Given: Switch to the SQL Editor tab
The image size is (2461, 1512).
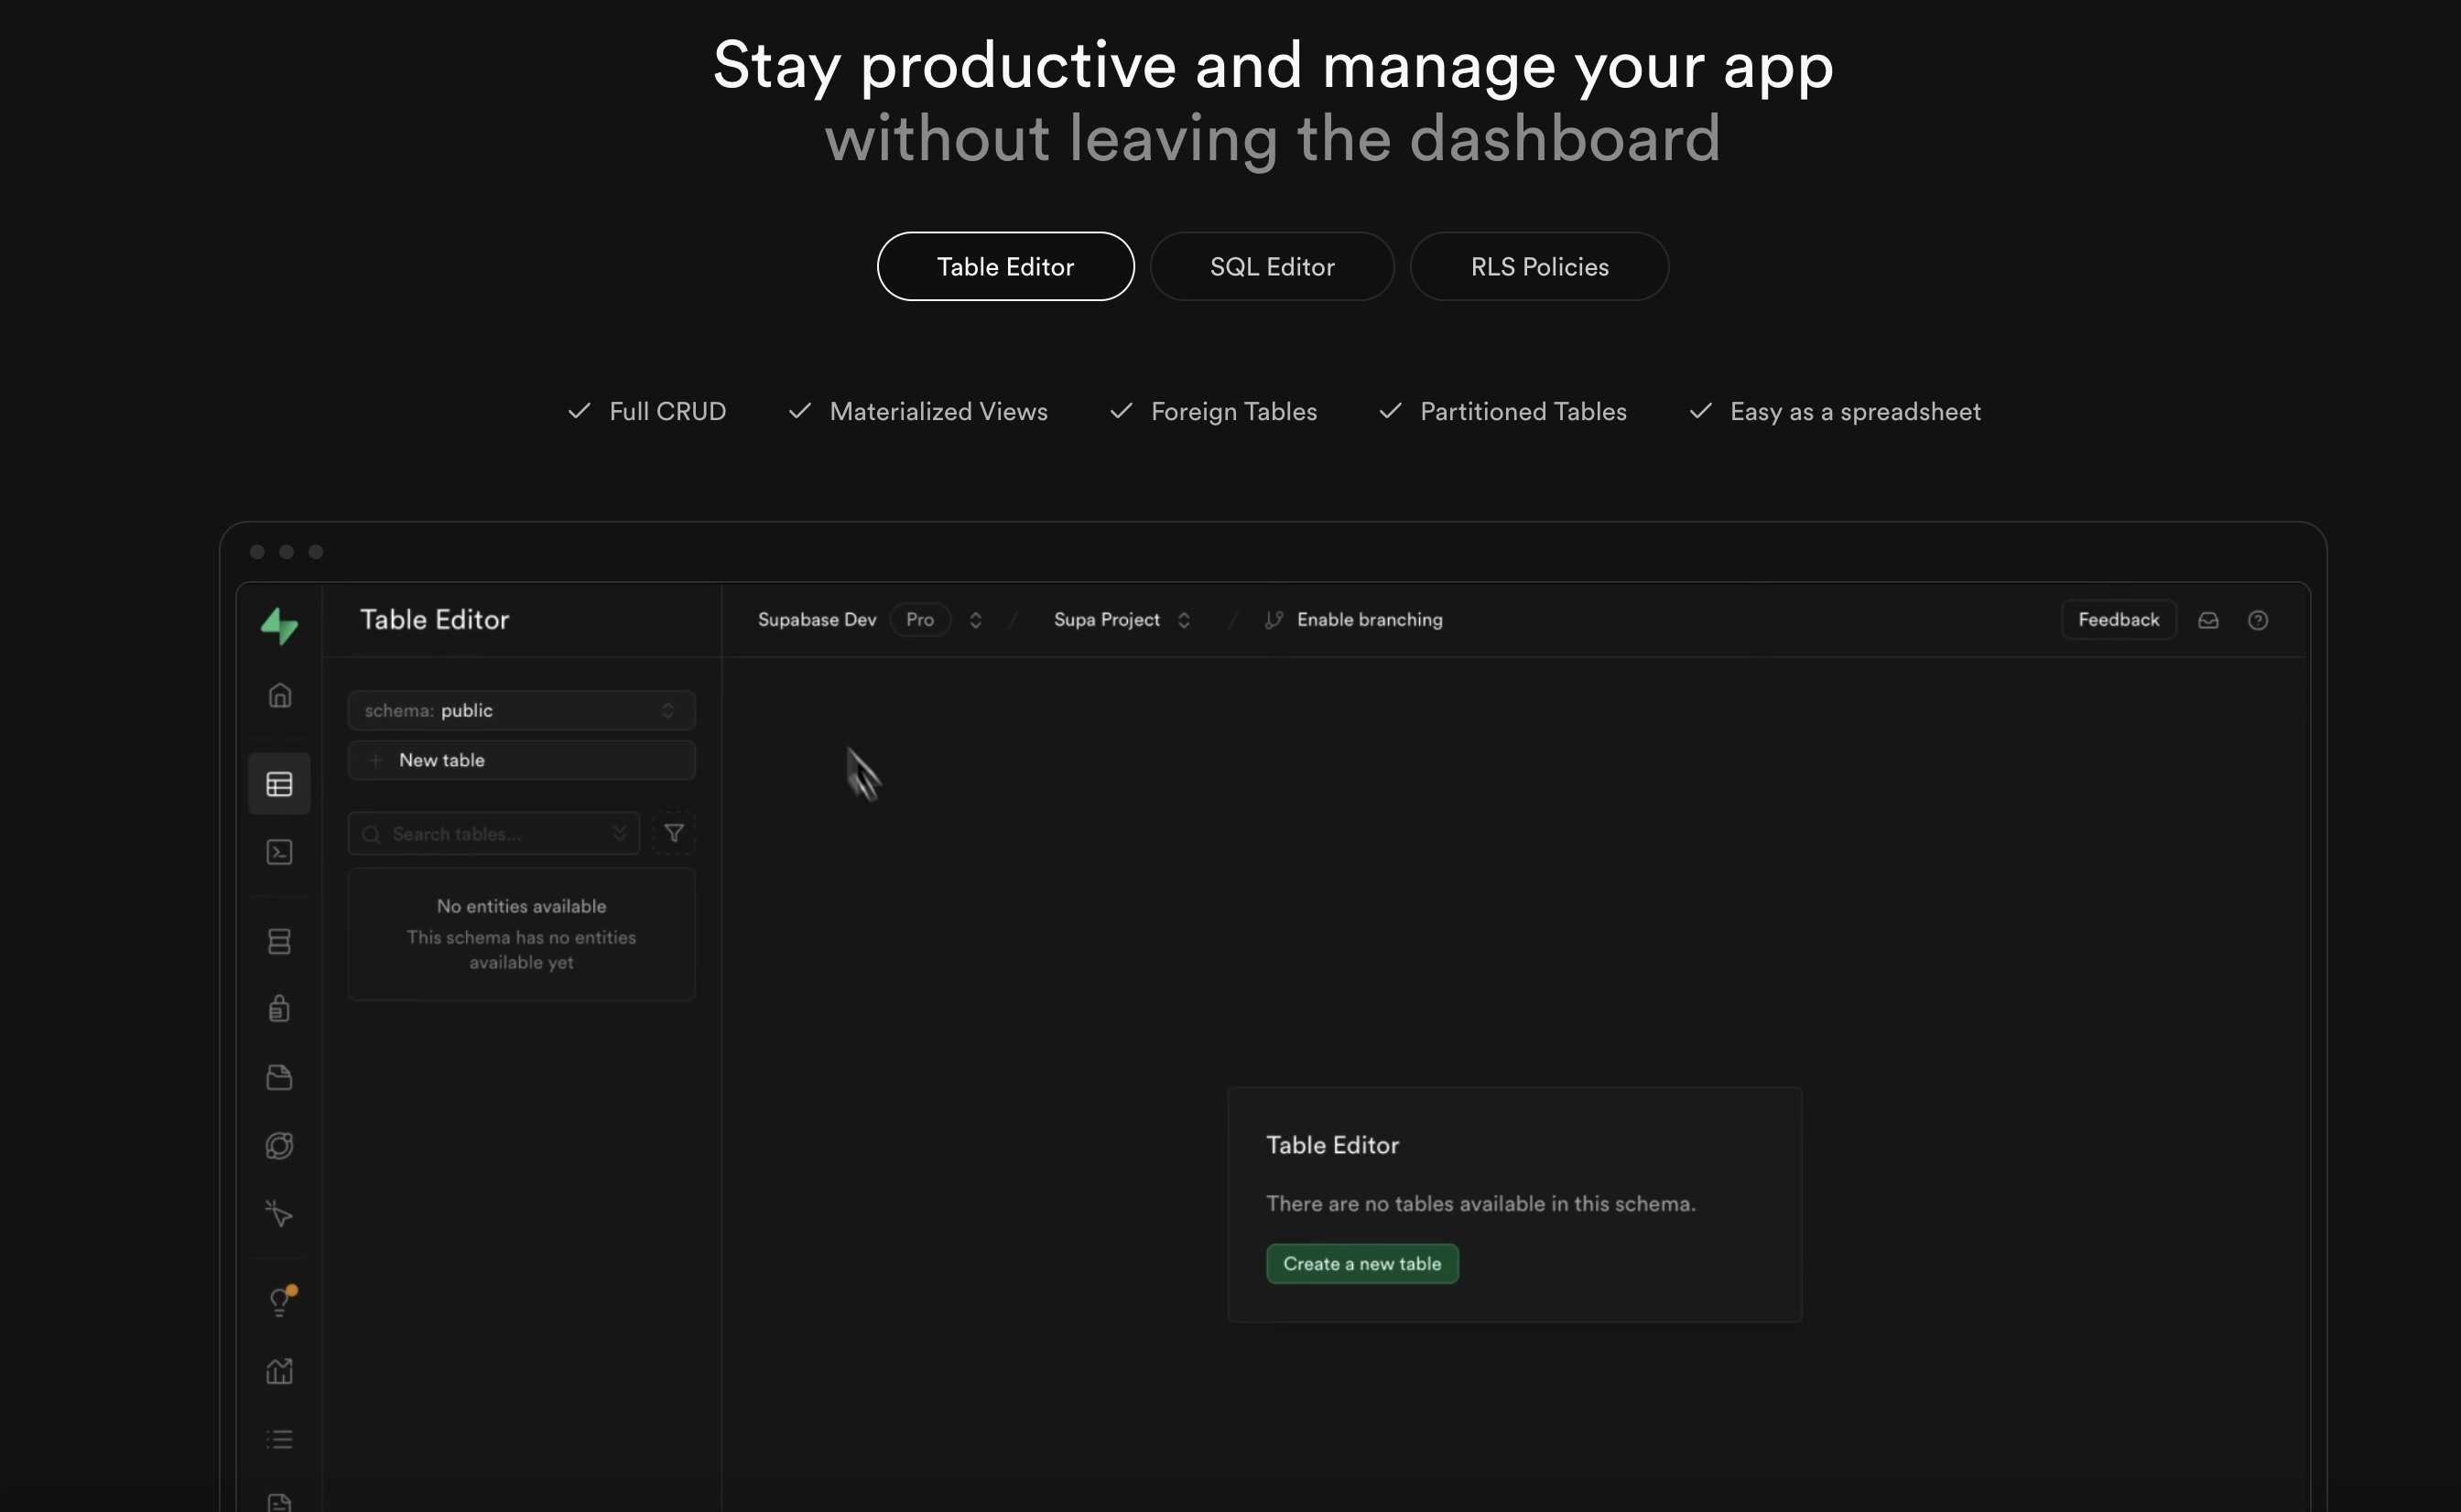Looking at the screenshot, I should (x=1272, y=267).
